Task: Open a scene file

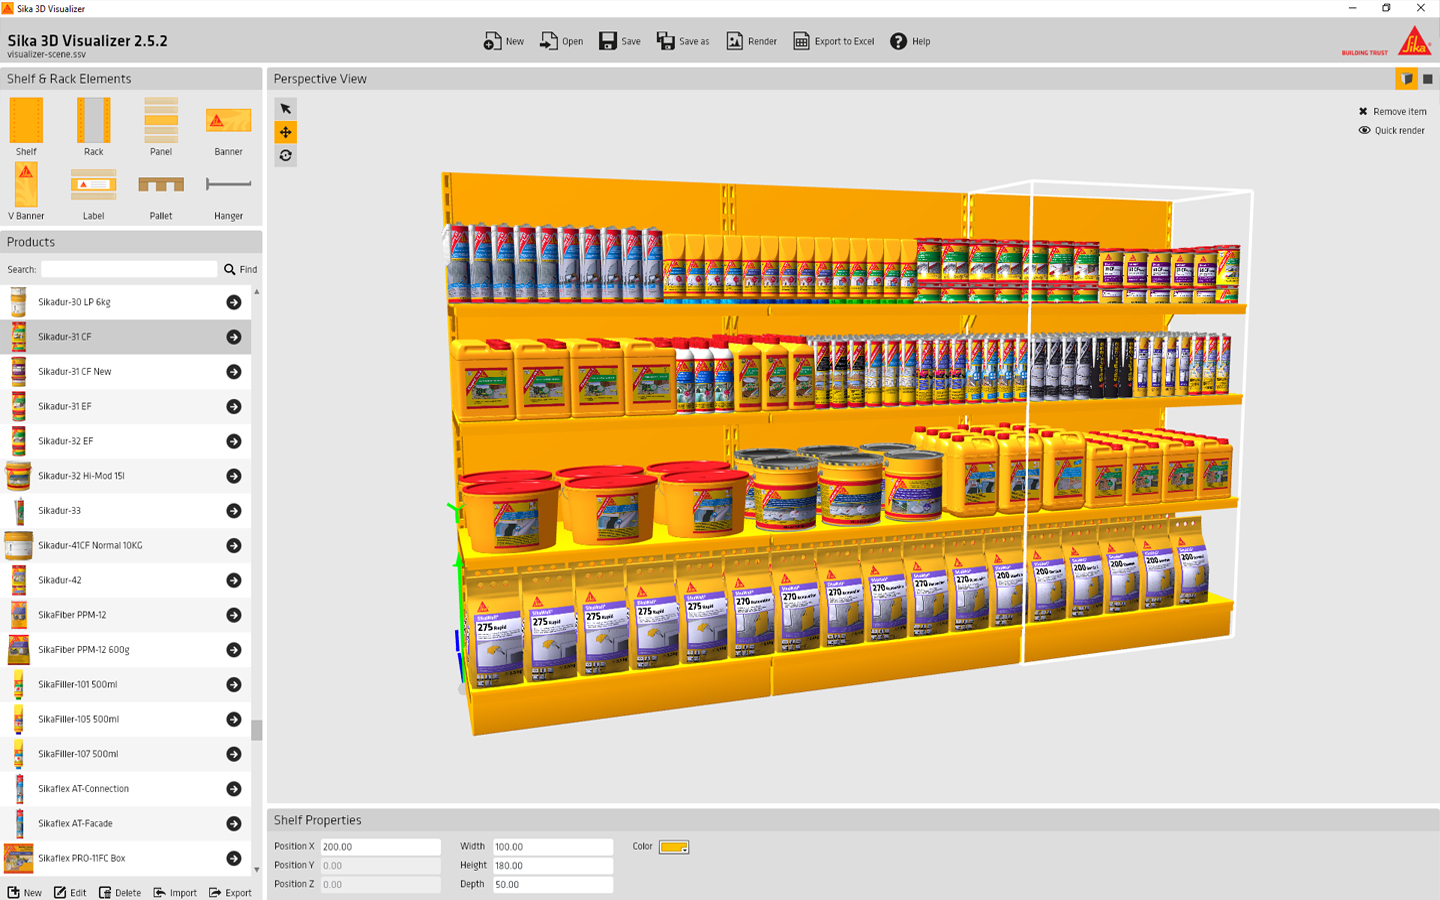Action: click(x=562, y=41)
